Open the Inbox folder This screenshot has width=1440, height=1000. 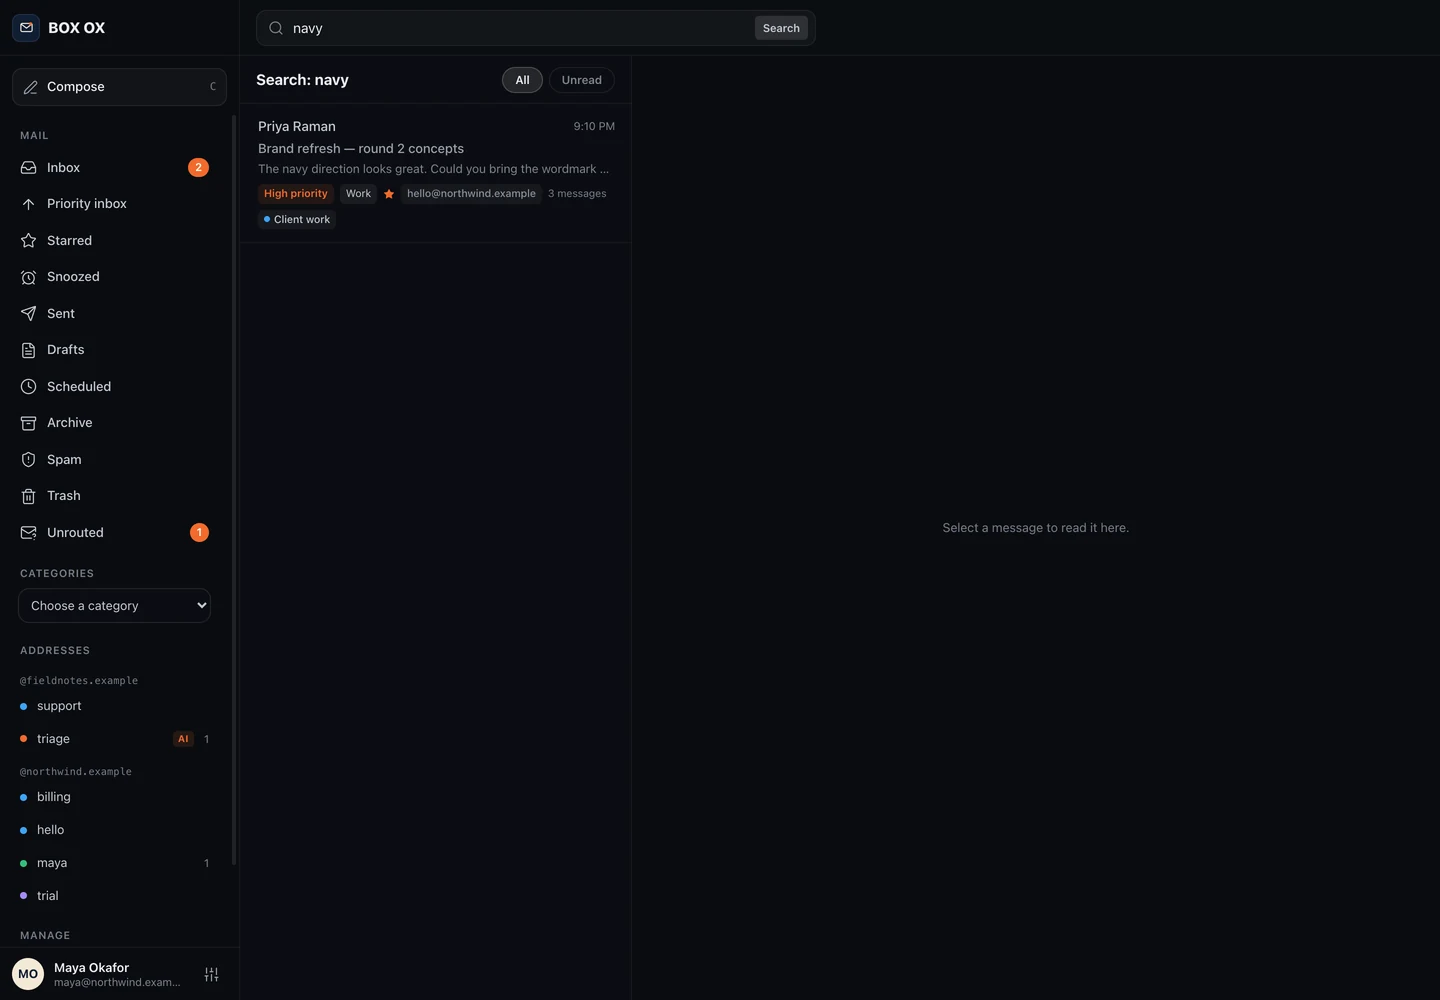pyautogui.click(x=115, y=168)
